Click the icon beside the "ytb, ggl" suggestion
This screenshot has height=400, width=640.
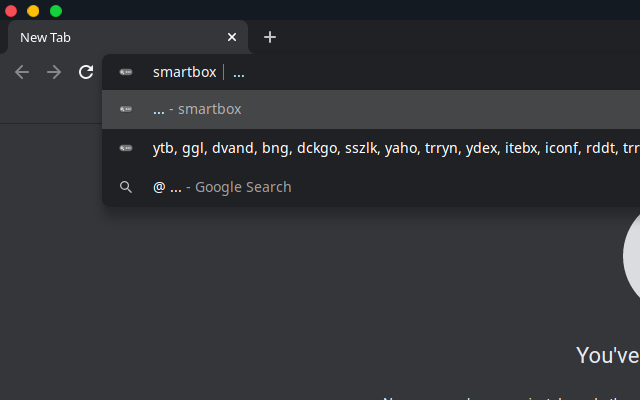(x=126, y=148)
